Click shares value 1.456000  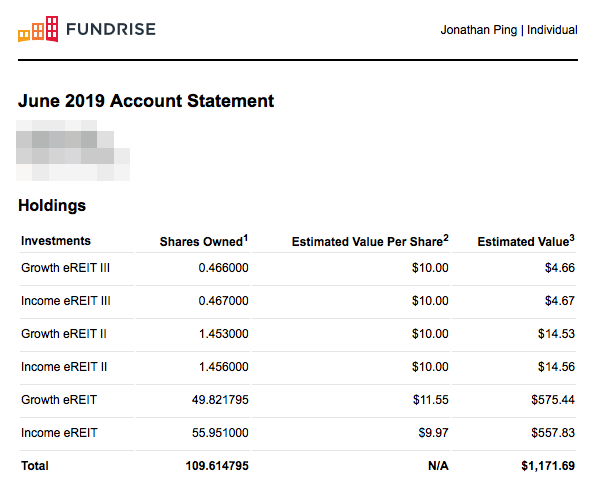click(x=223, y=367)
